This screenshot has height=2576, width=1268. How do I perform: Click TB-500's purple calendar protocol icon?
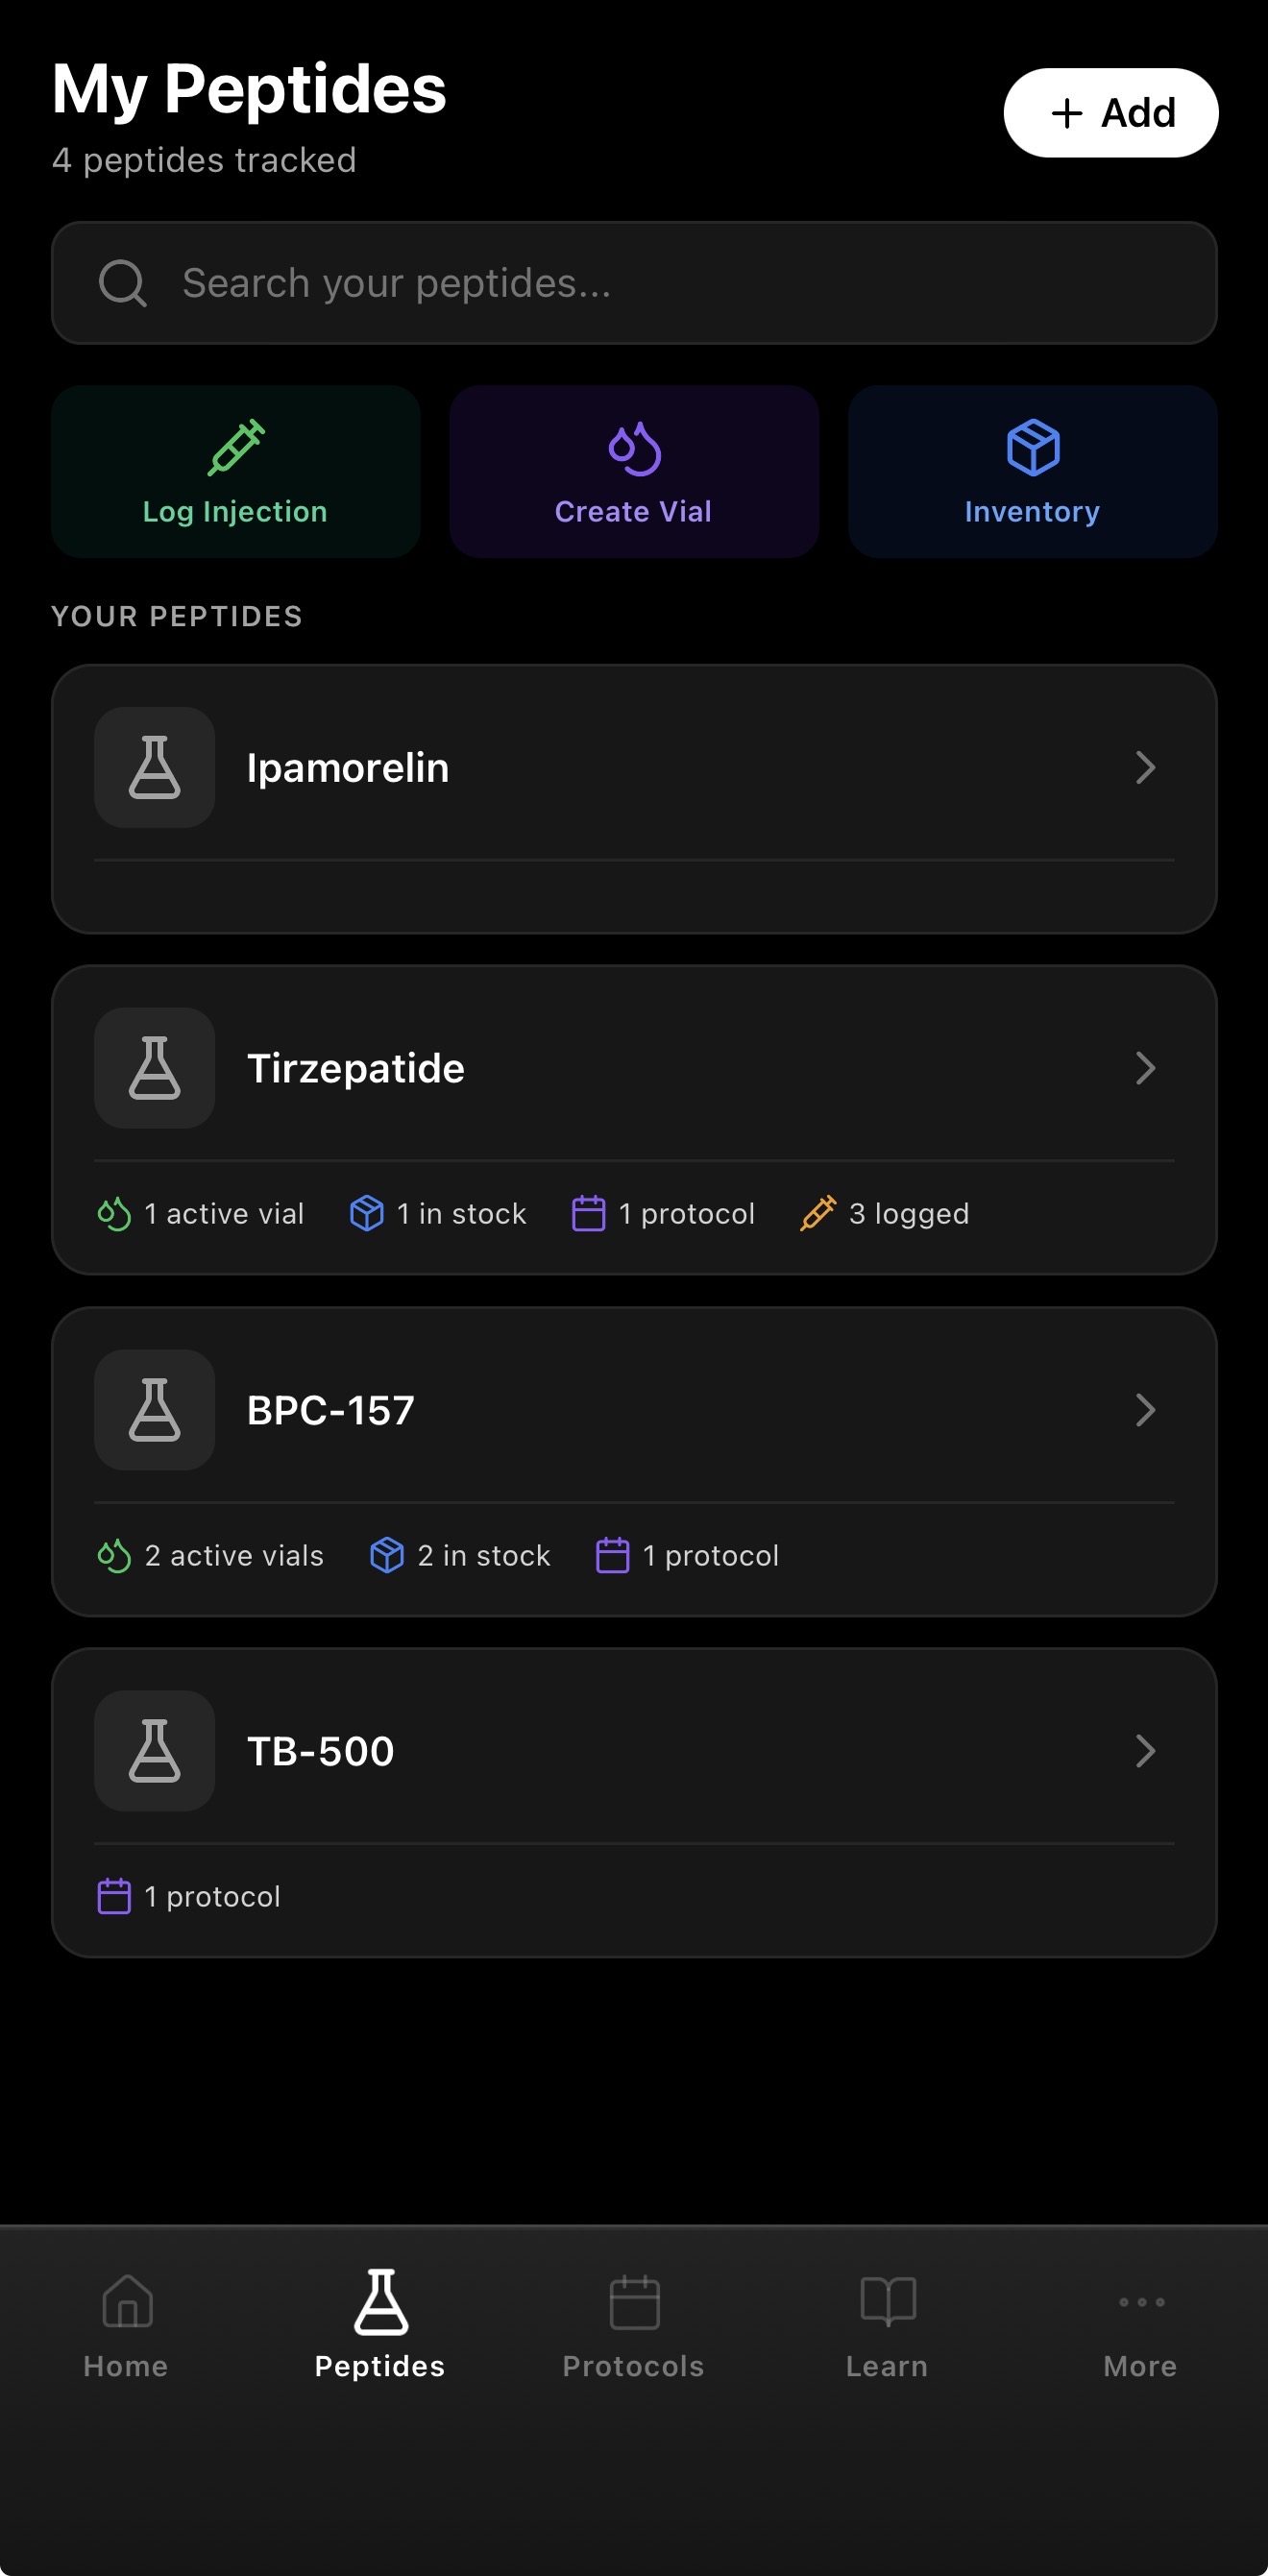point(114,1896)
